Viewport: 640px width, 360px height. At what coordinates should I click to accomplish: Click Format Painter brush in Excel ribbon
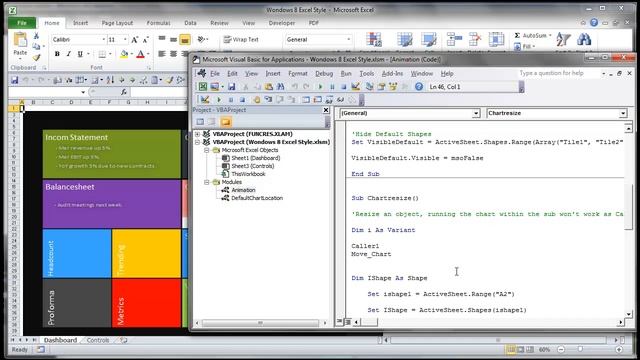(36, 58)
